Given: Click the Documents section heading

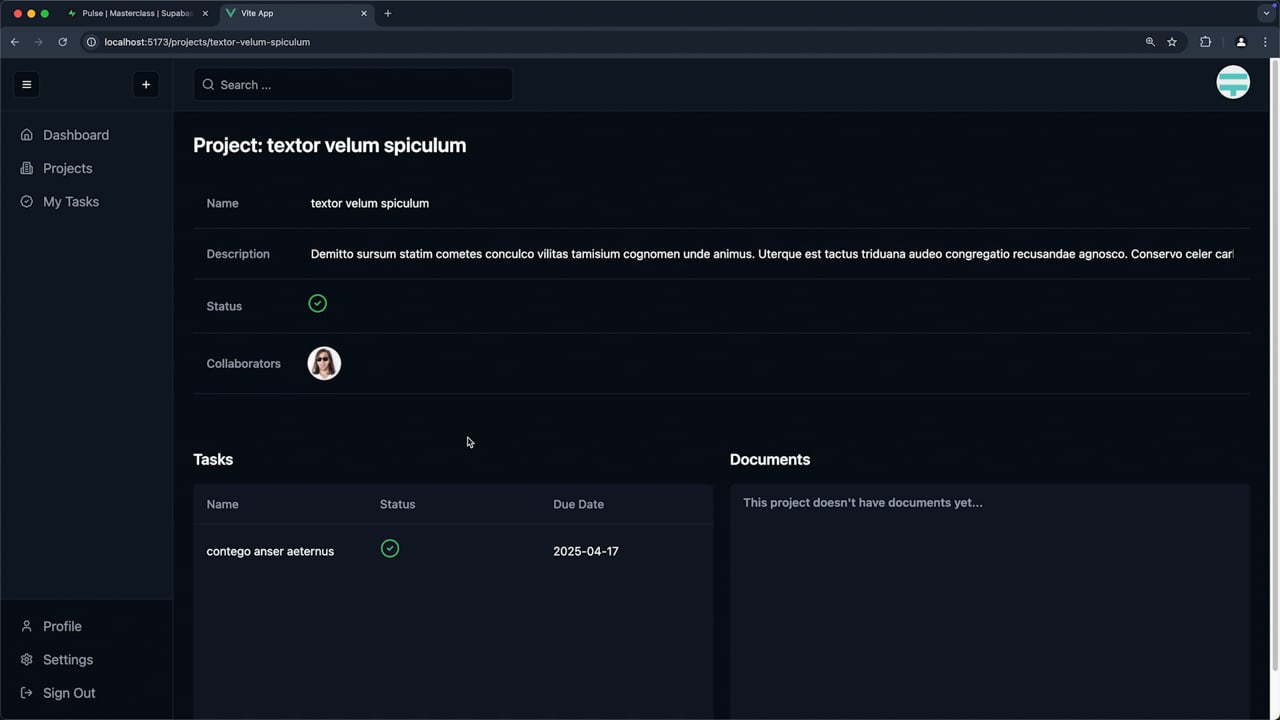Looking at the screenshot, I should coord(770,460).
